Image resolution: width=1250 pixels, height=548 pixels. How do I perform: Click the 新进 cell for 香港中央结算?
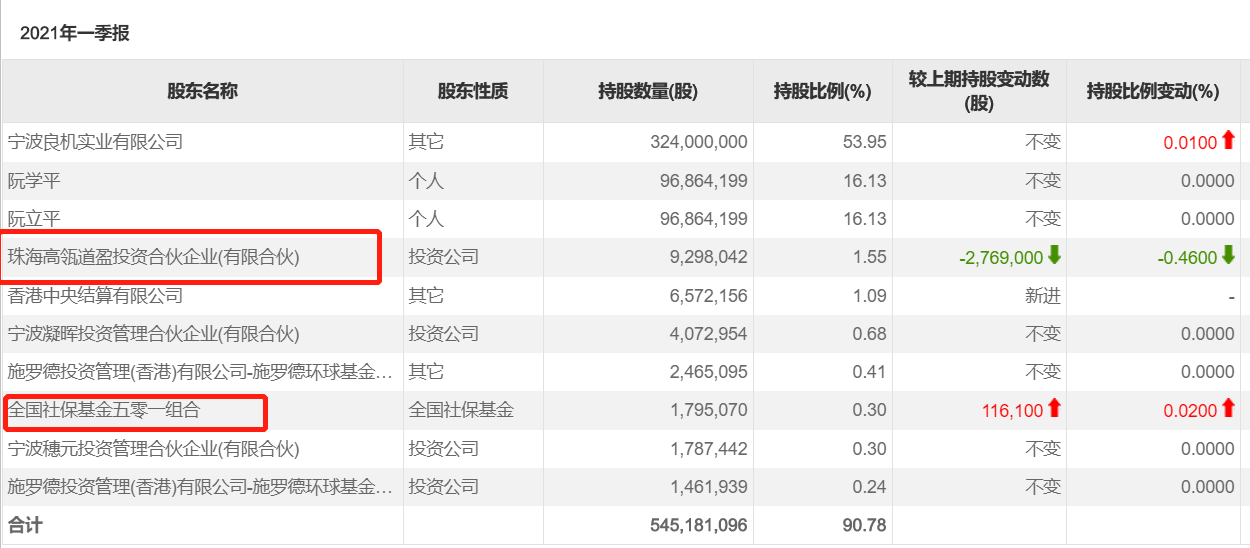(1043, 296)
